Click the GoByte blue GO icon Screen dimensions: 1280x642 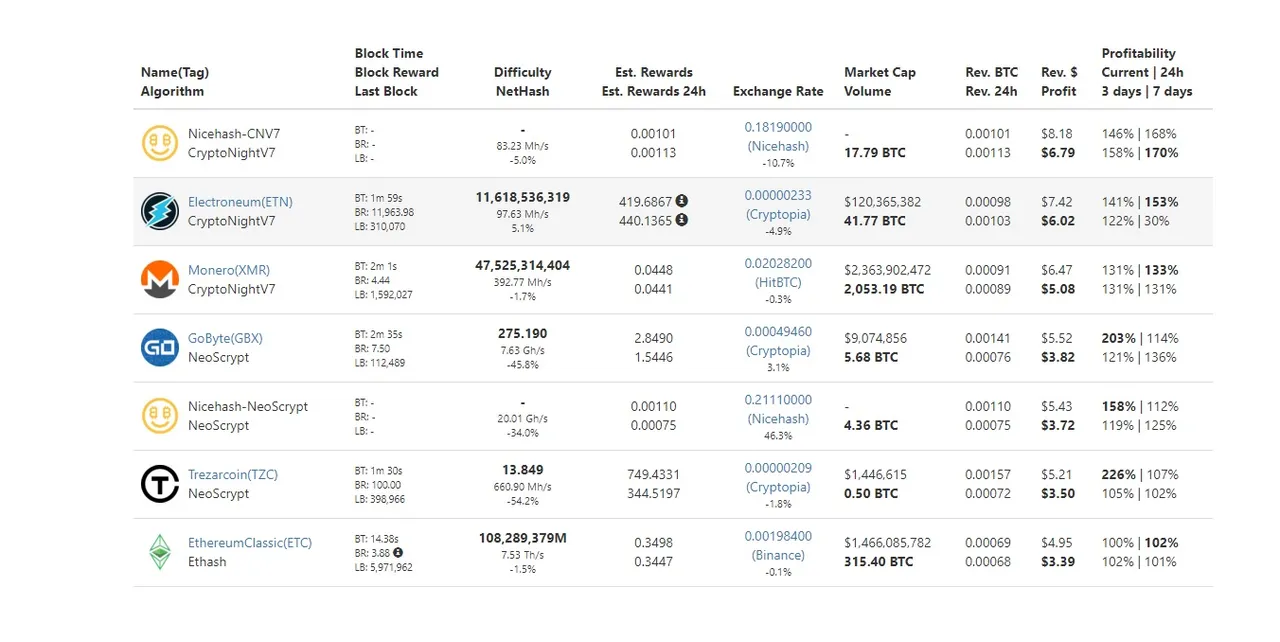click(x=160, y=347)
